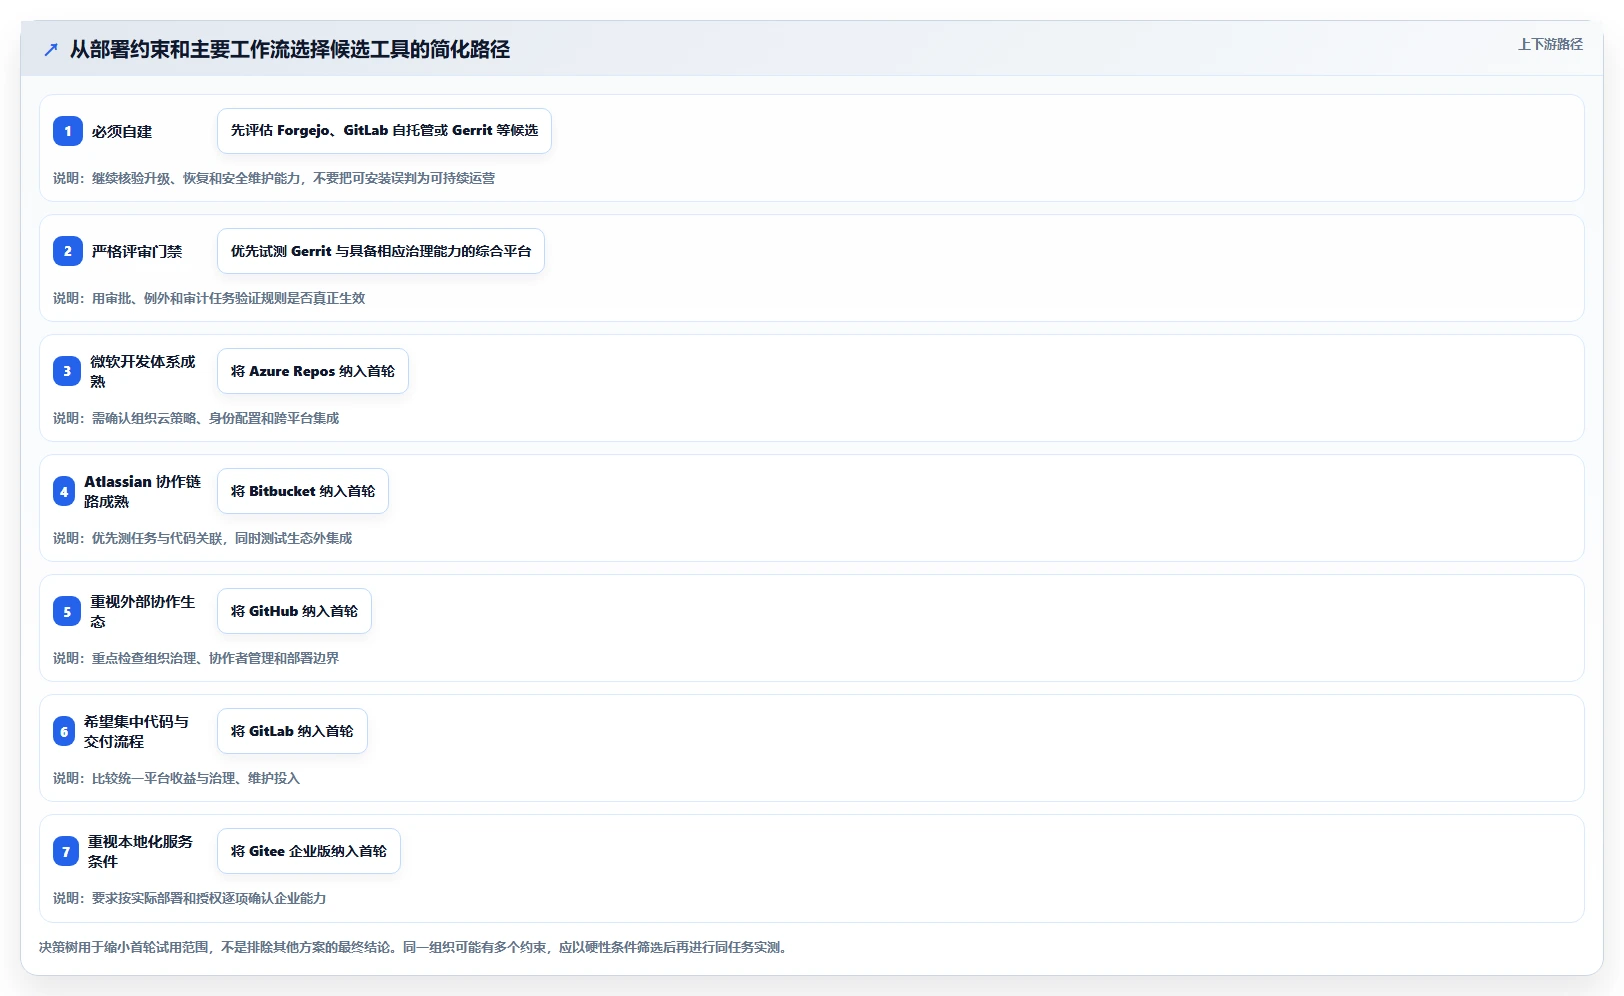Click the 必须自建 condition label
The width and height of the screenshot is (1624, 996).
122,131
